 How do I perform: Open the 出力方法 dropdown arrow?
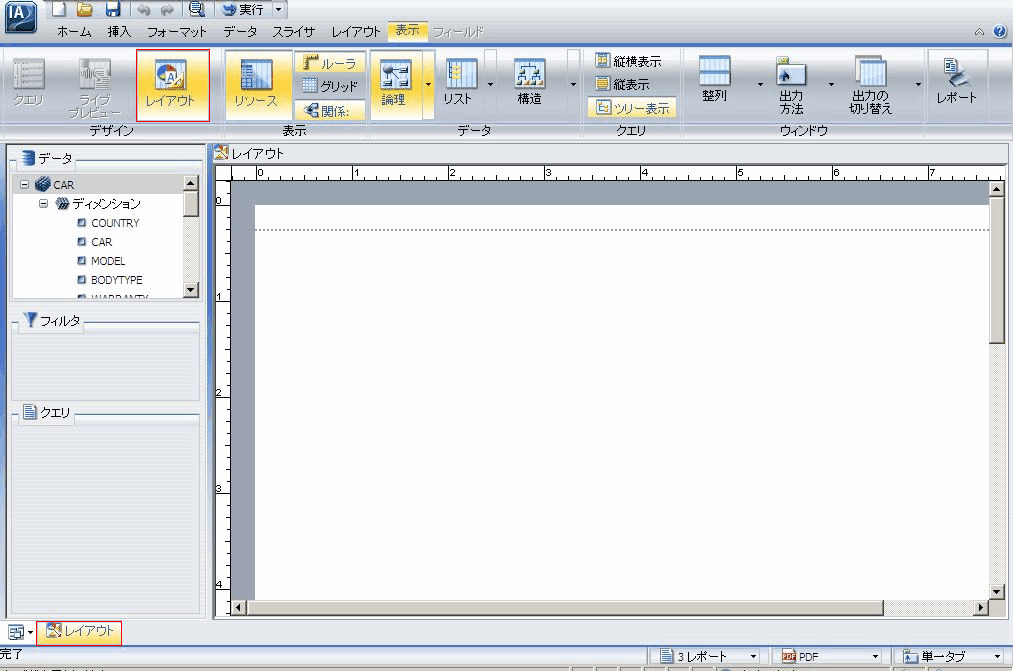pos(831,85)
